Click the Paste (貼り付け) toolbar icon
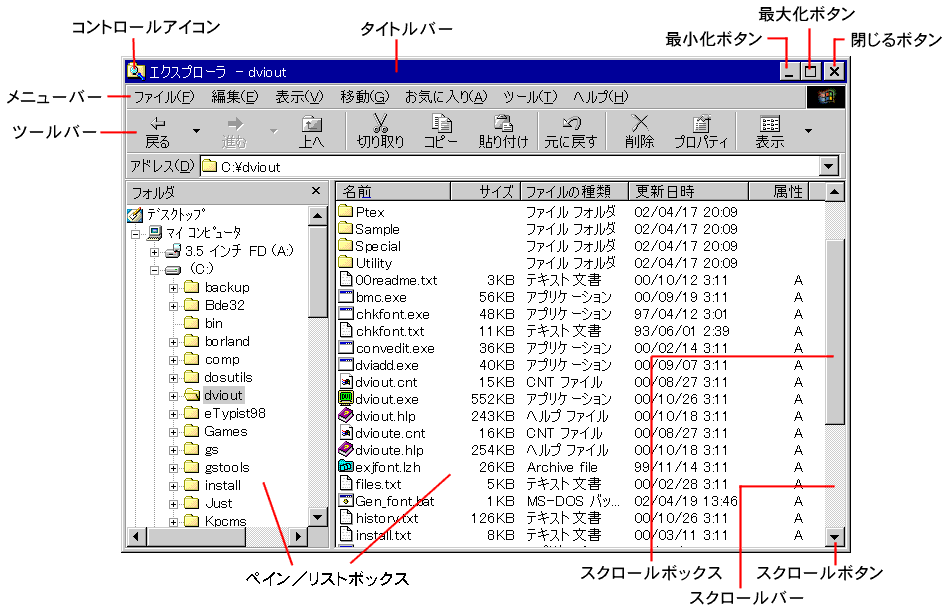Viewport: 951px width, 612px height. 503,123
